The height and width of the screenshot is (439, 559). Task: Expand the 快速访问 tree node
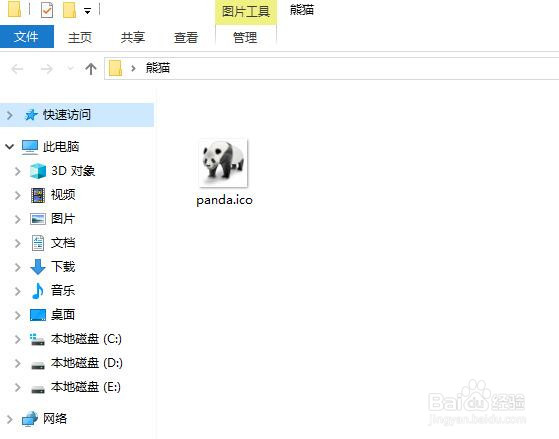pyautogui.click(x=10, y=115)
